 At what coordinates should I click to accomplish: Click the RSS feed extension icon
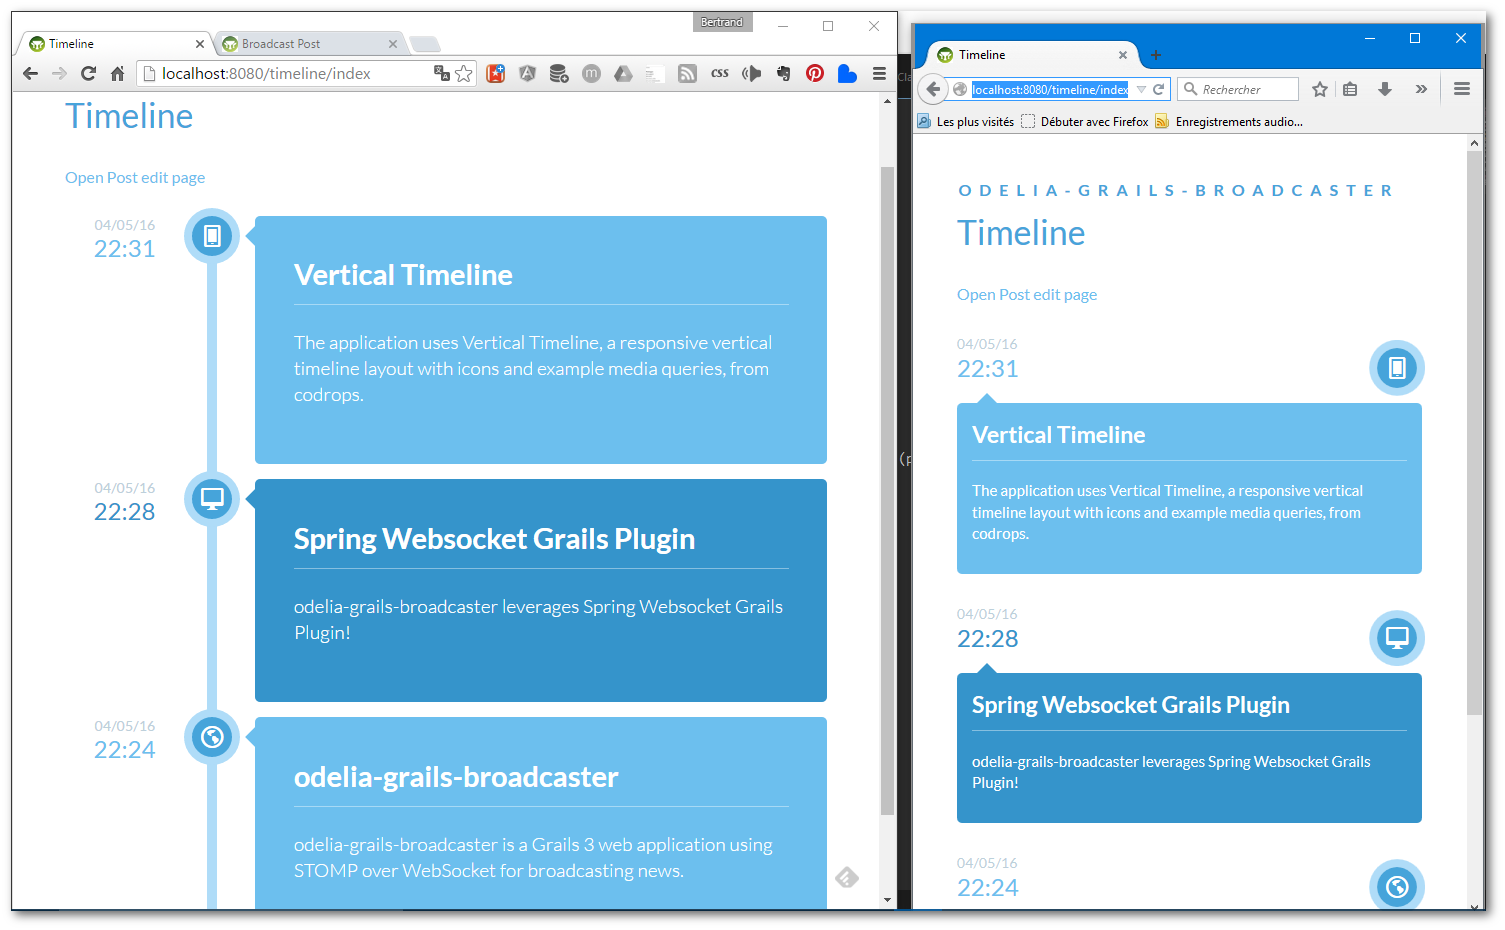click(687, 73)
